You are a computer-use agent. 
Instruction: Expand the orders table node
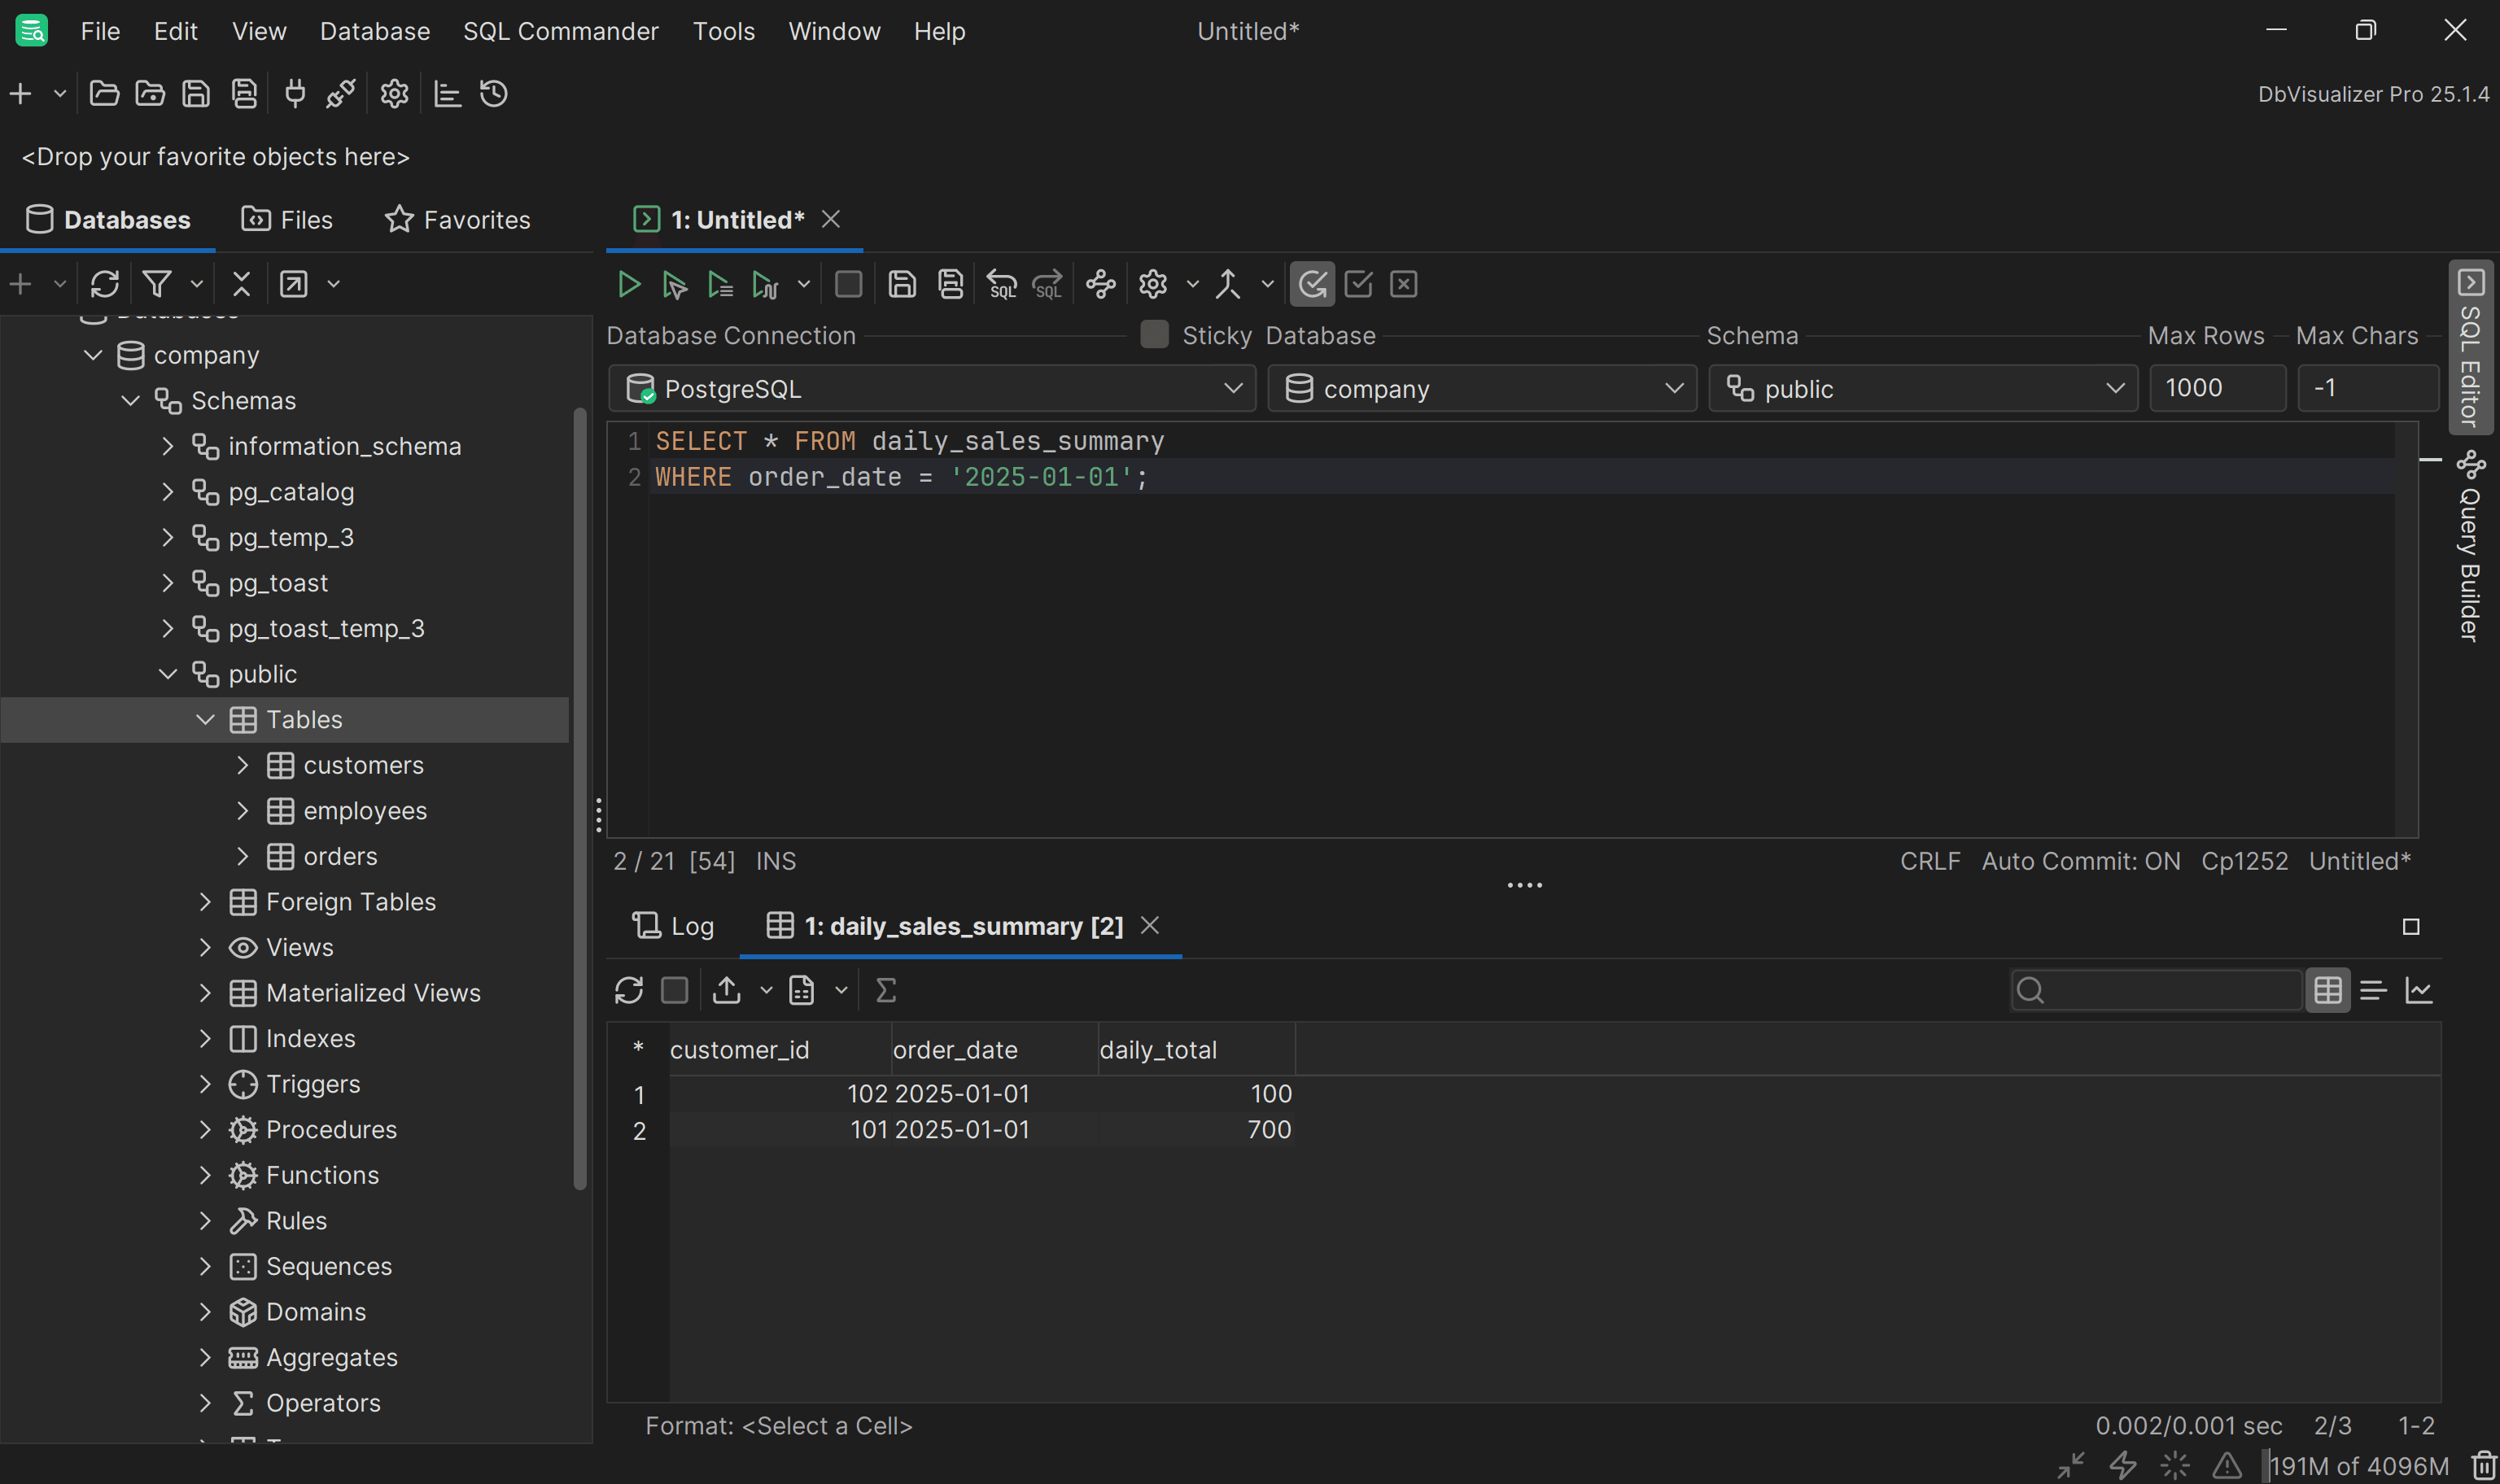point(243,856)
